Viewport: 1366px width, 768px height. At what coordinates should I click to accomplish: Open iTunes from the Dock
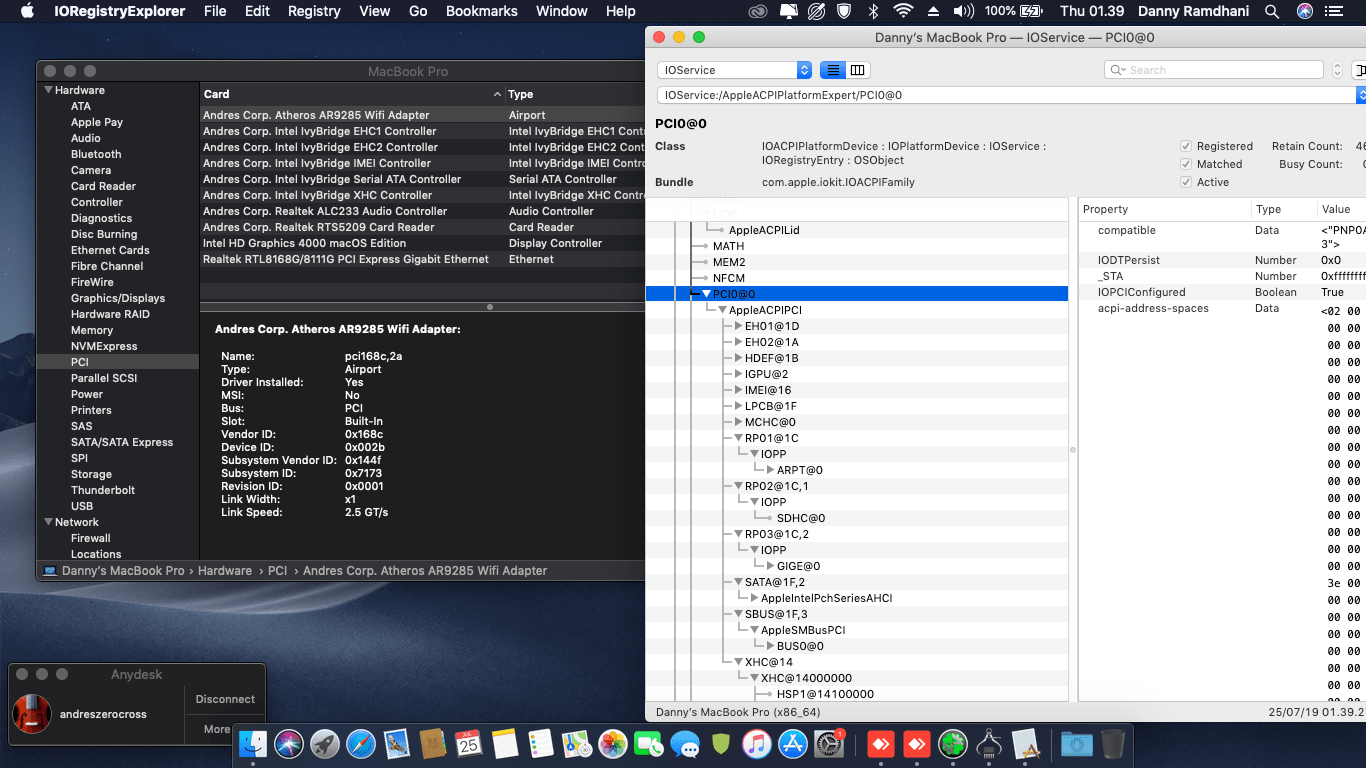(757, 743)
